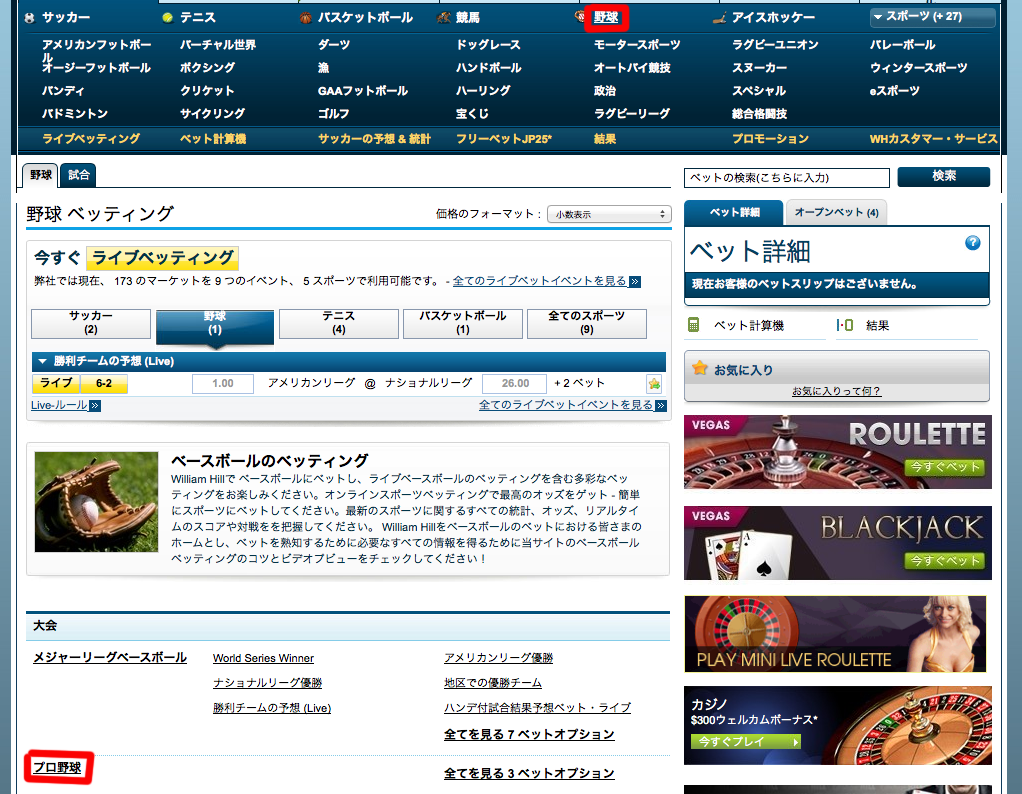Open the 価格のフォーマット dropdown

tap(608, 214)
